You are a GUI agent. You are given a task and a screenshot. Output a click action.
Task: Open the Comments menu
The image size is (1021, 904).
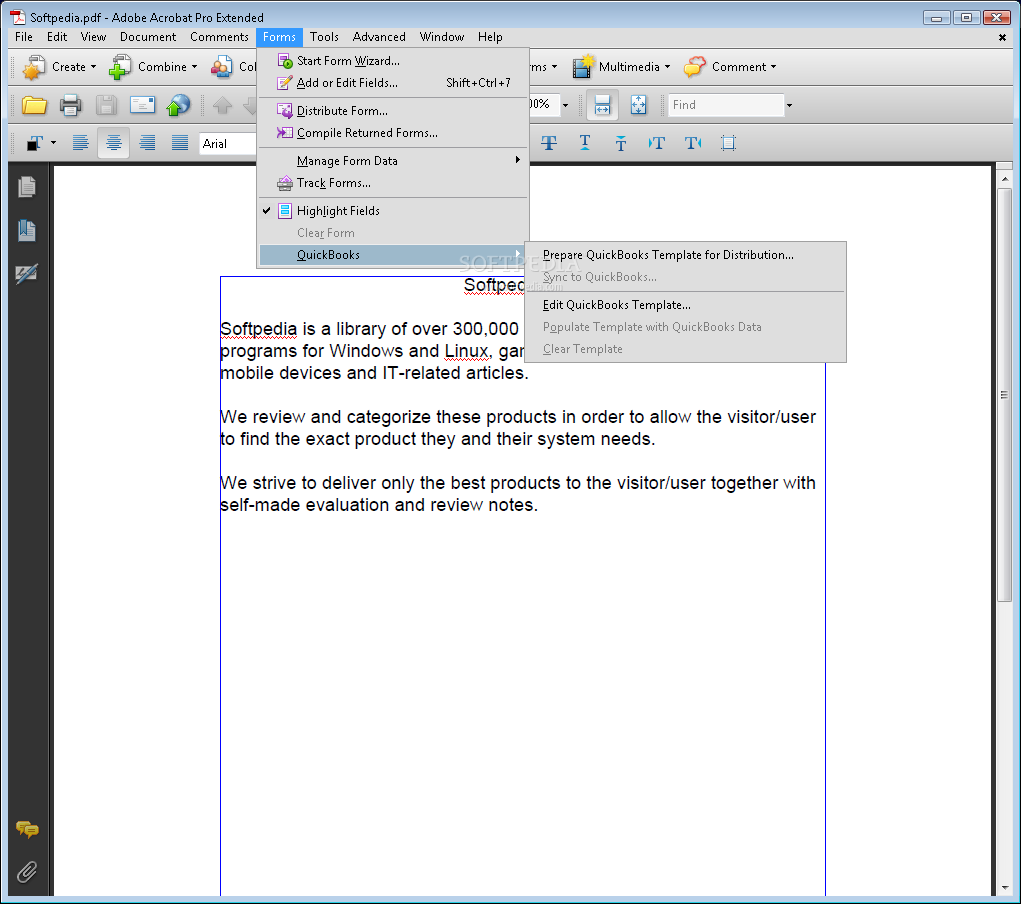tap(219, 37)
